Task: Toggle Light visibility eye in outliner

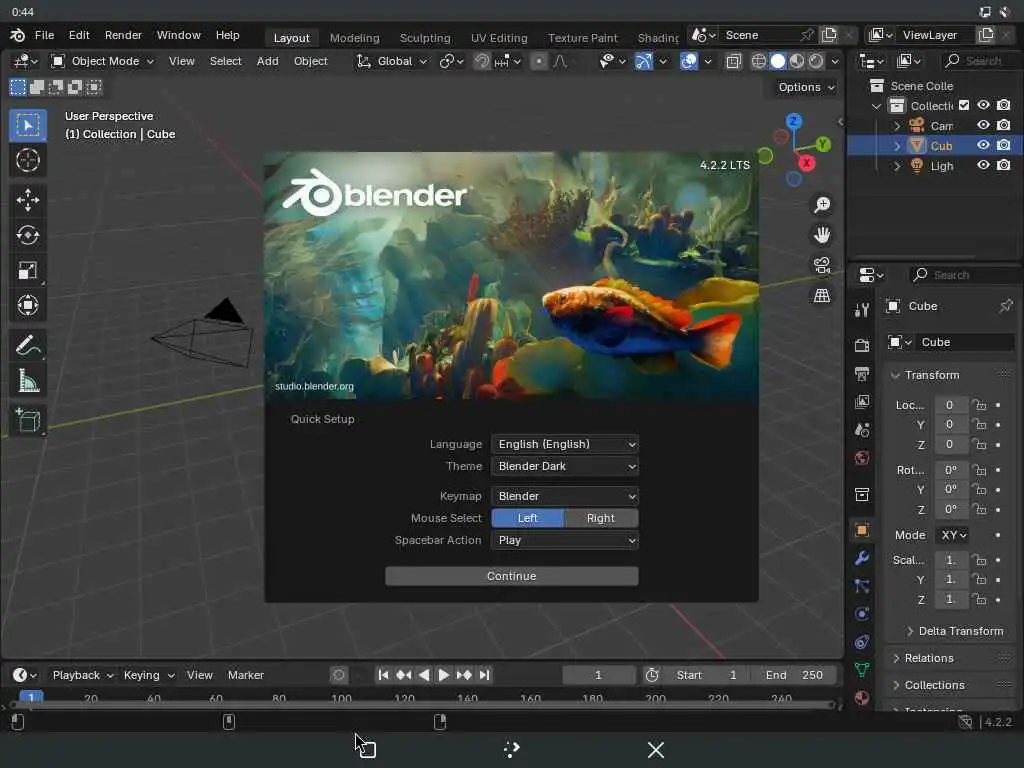Action: pos(983,165)
